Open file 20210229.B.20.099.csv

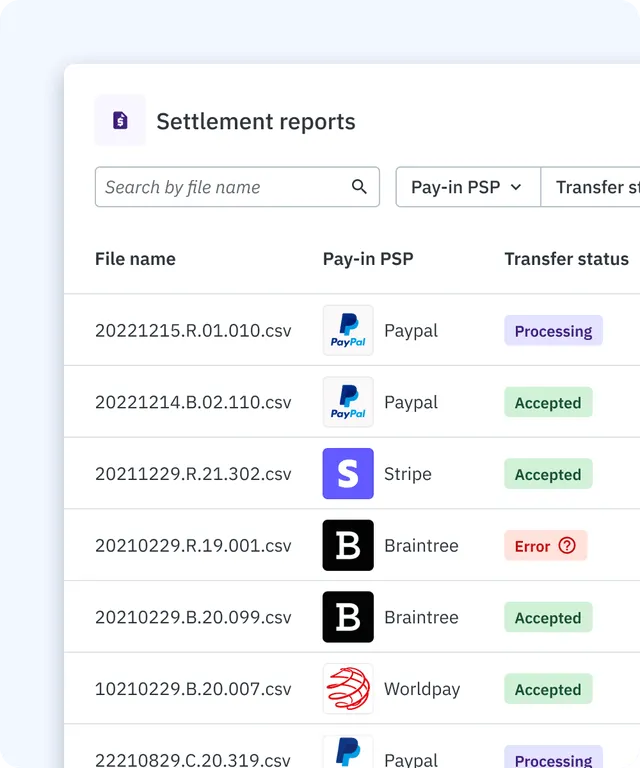point(193,617)
